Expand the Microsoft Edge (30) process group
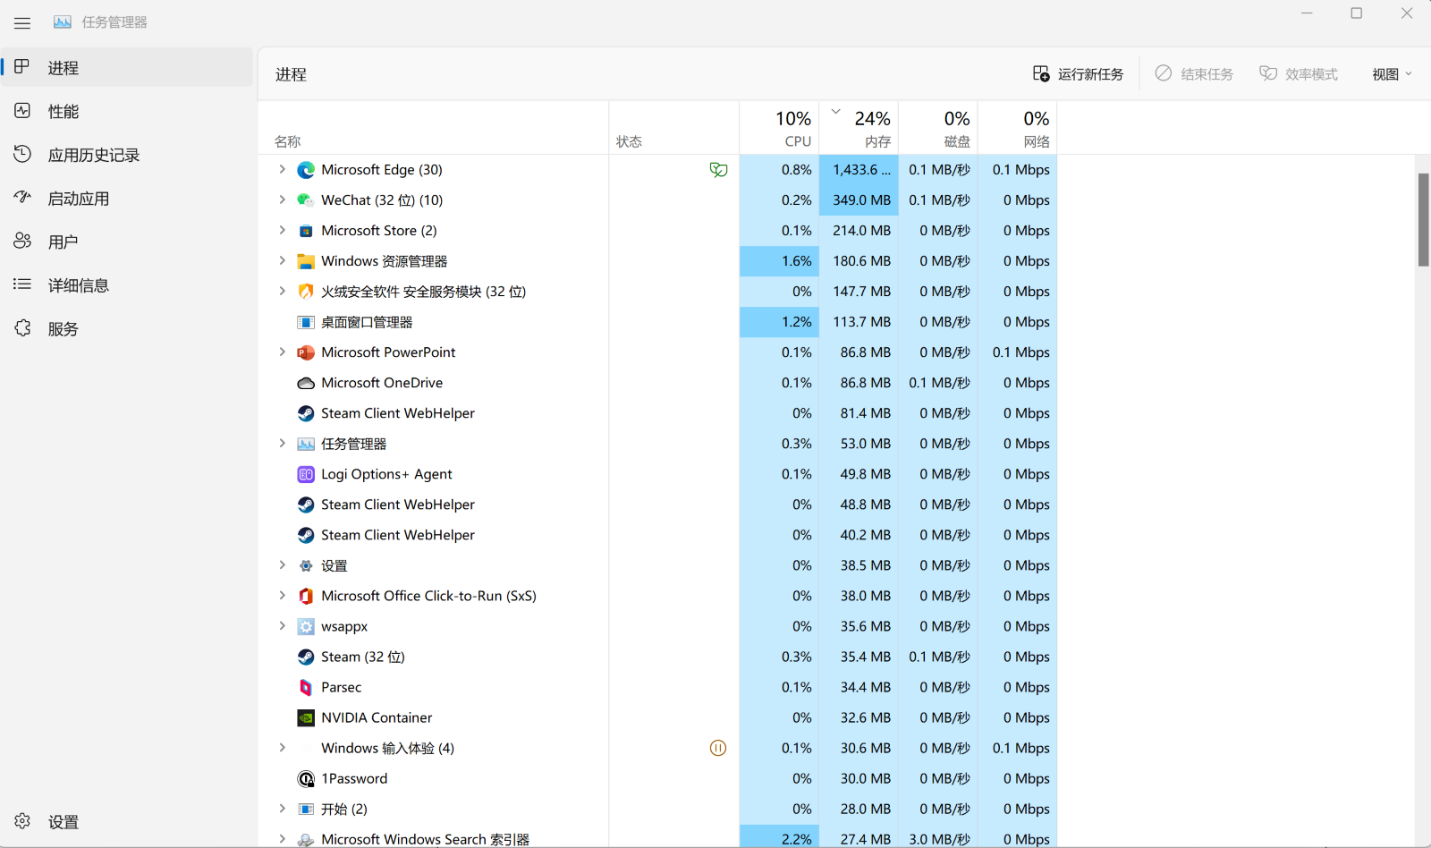The width and height of the screenshot is (1431, 848). 282,170
